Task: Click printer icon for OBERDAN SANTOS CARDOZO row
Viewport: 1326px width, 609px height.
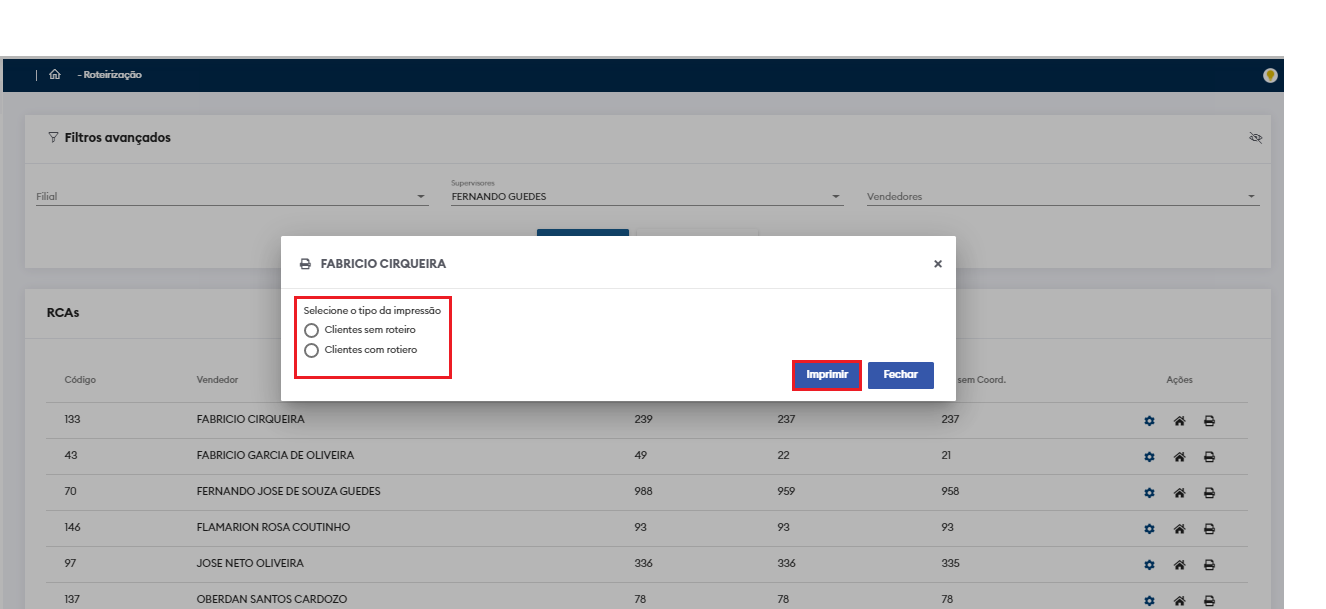Action: tap(1209, 600)
